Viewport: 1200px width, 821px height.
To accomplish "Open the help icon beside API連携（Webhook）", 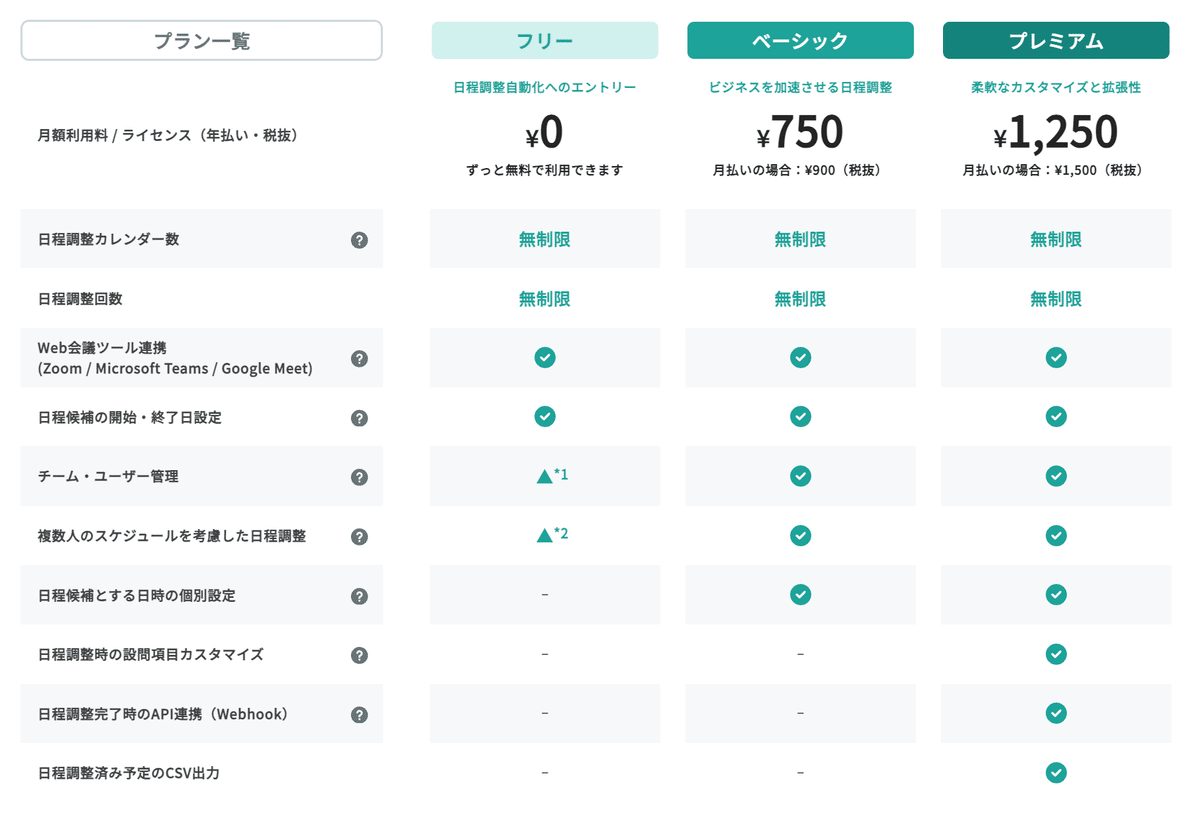I will [x=359, y=713].
